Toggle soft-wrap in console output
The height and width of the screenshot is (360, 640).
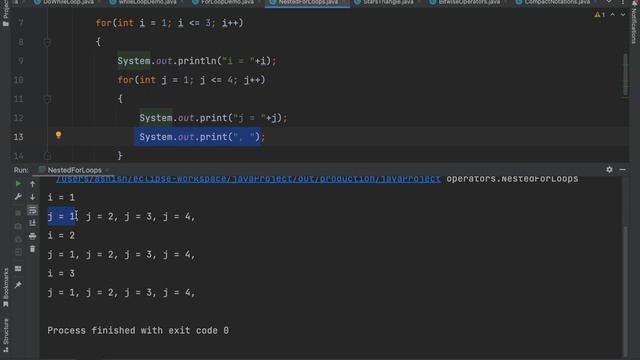[x=32, y=210]
